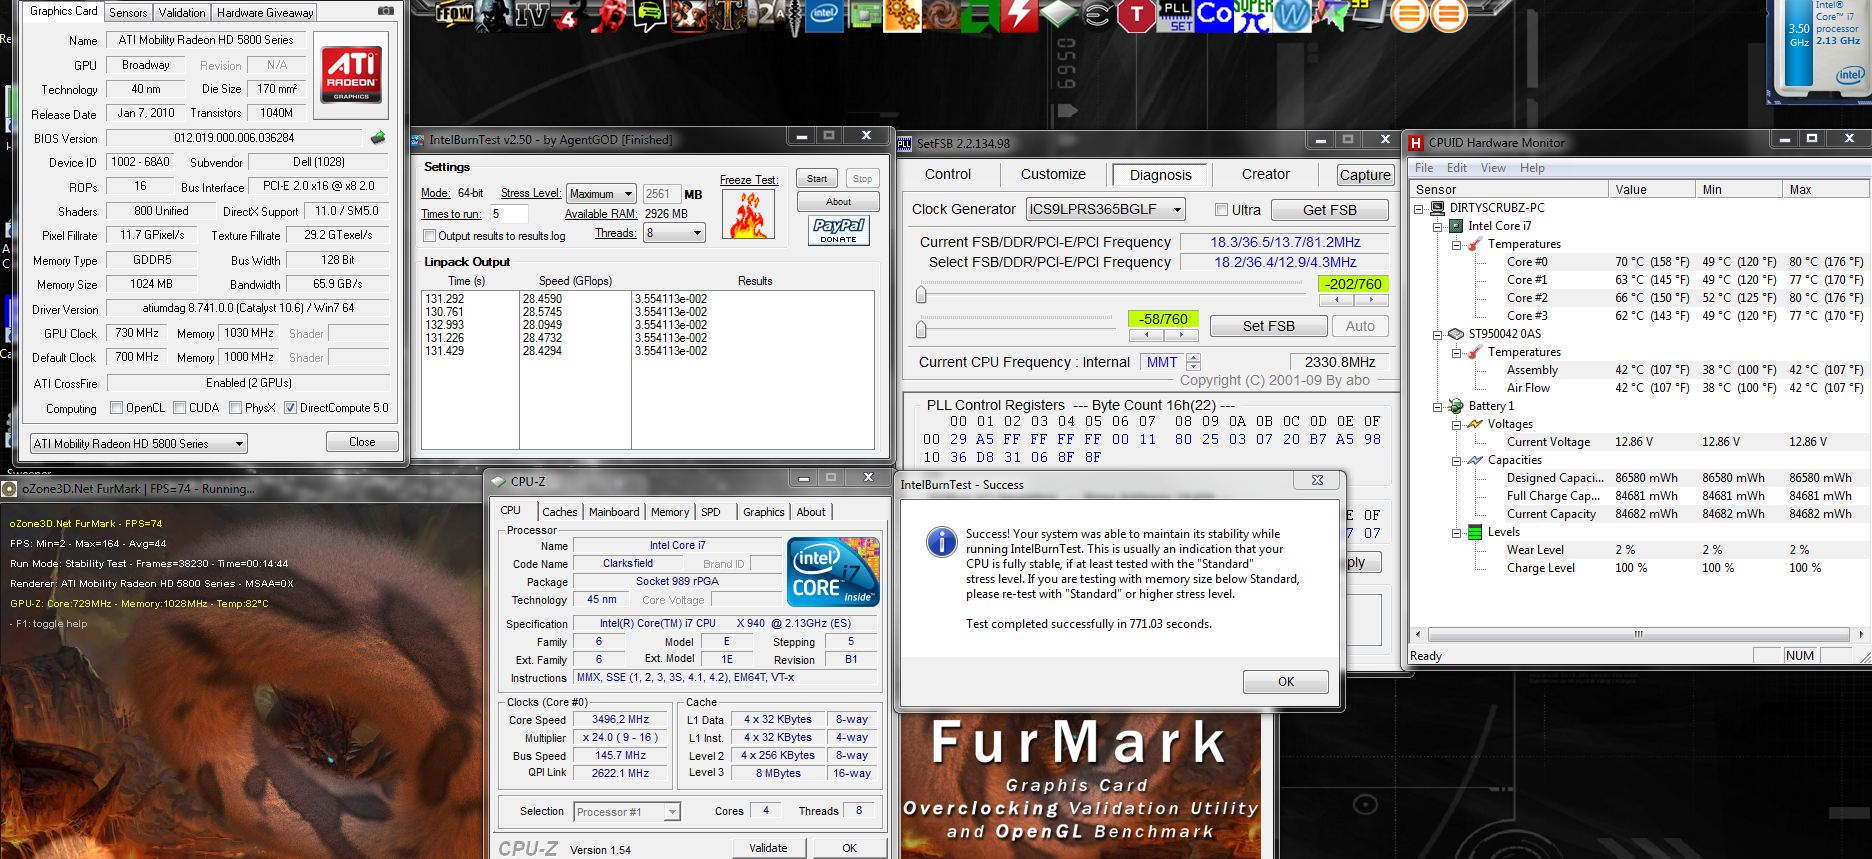Image resolution: width=1872 pixels, height=859 pixels.
Task: Click the green Levels icon in Hardware Monitor
Action: (1475, 532)
